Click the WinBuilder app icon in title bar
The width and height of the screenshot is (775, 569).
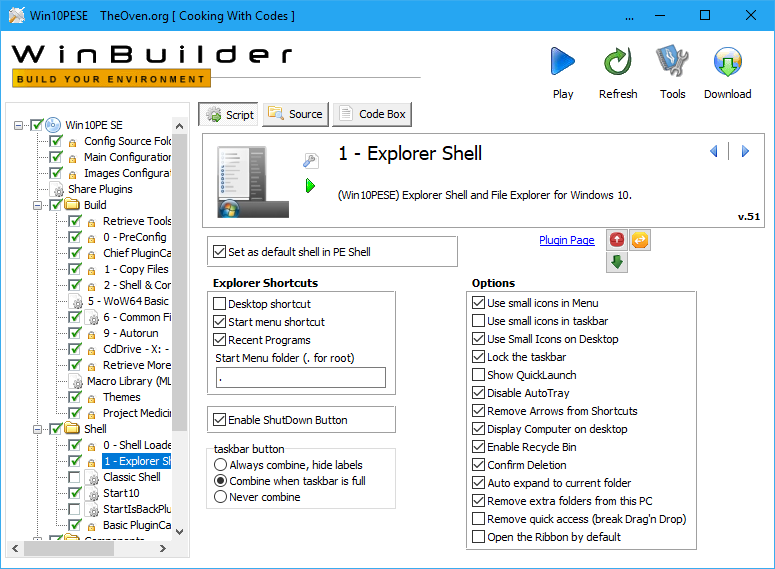coord(17,15)
